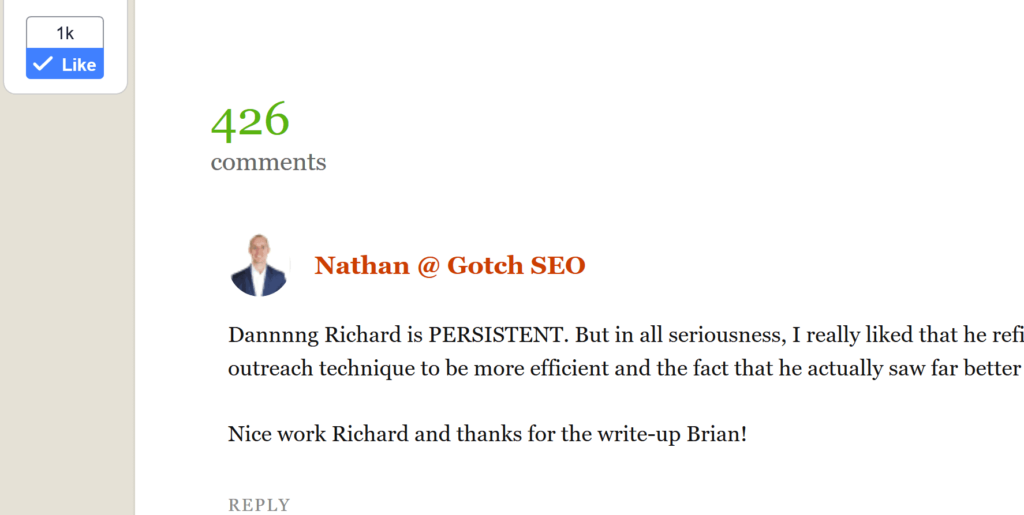Click the 1k like count box

(x=65, y=33)
